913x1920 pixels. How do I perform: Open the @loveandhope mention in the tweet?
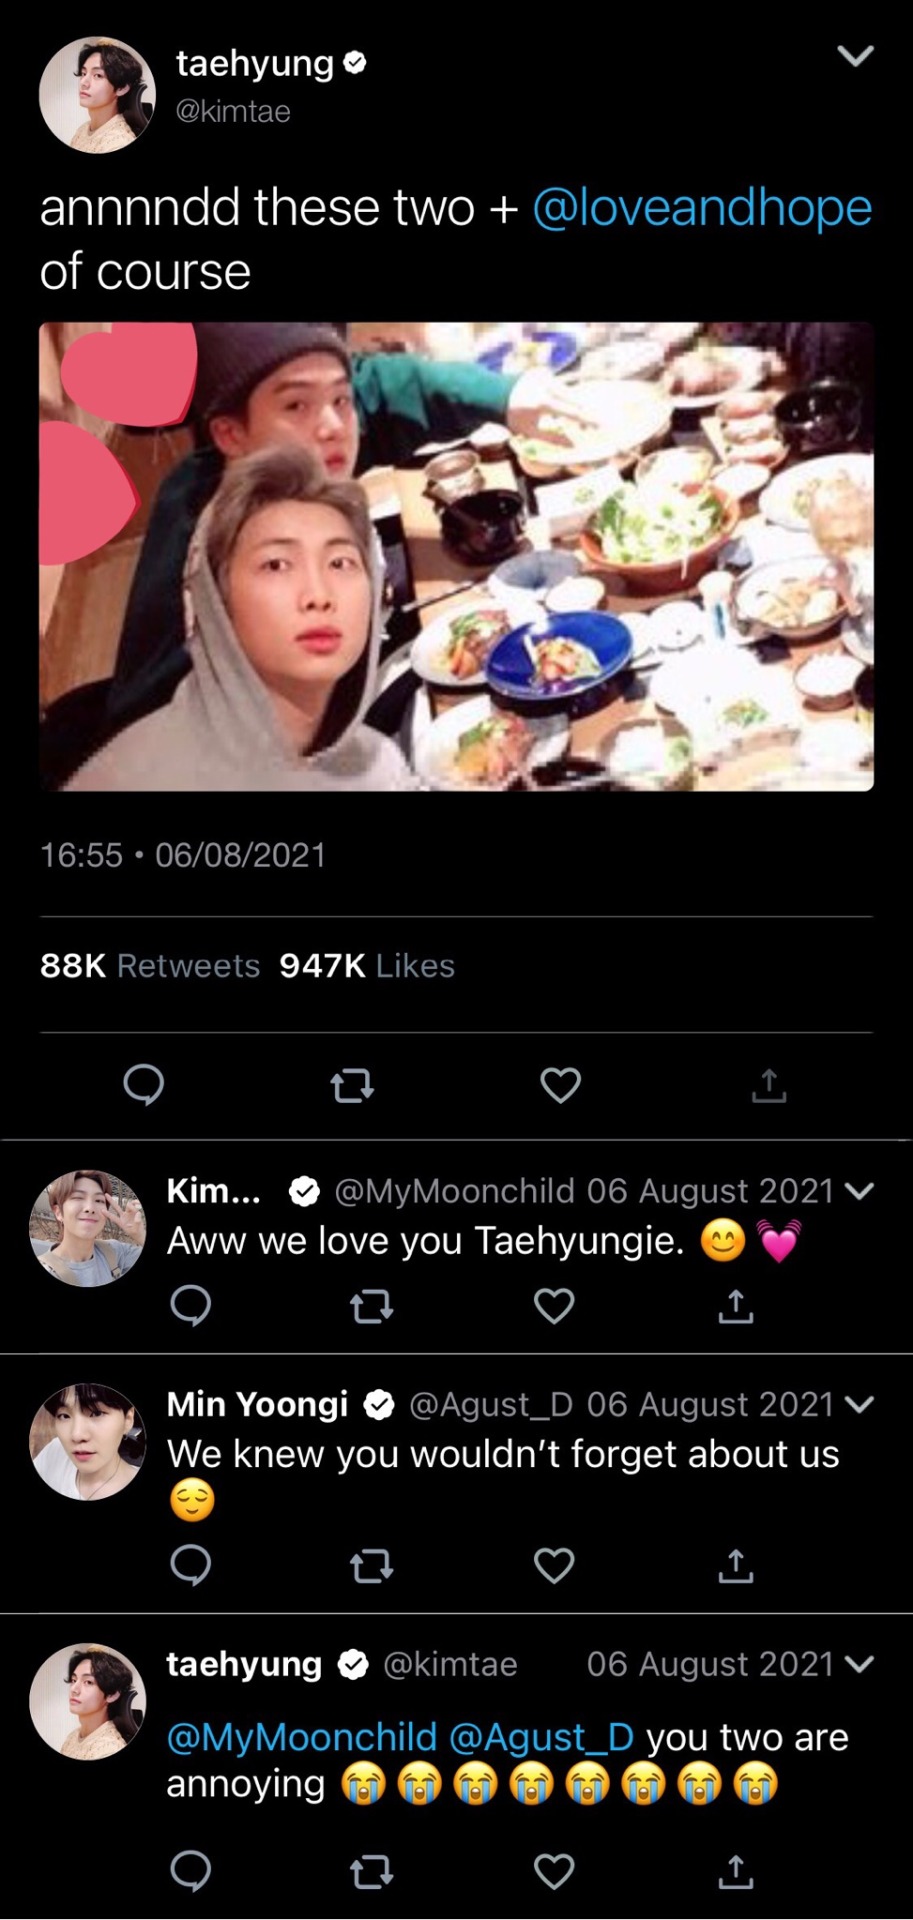pyautogui.click(x=702, y=208)
